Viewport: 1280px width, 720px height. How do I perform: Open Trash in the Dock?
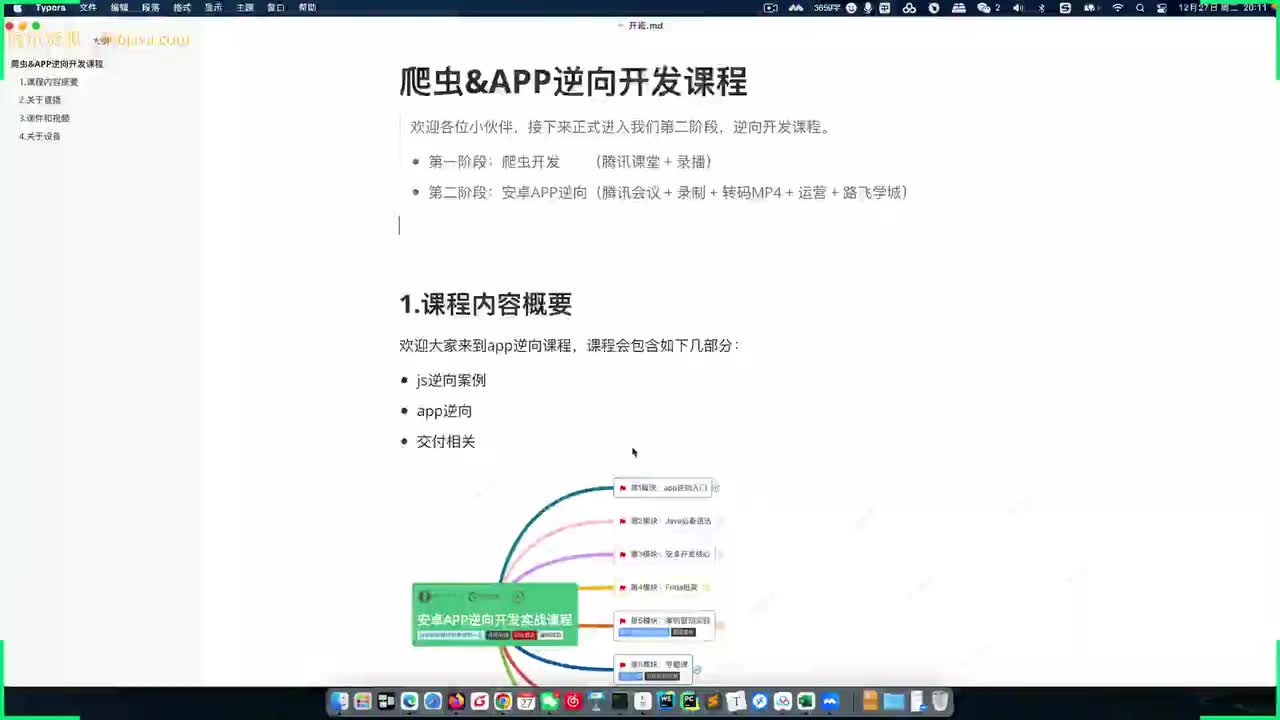tap(940, 702)
